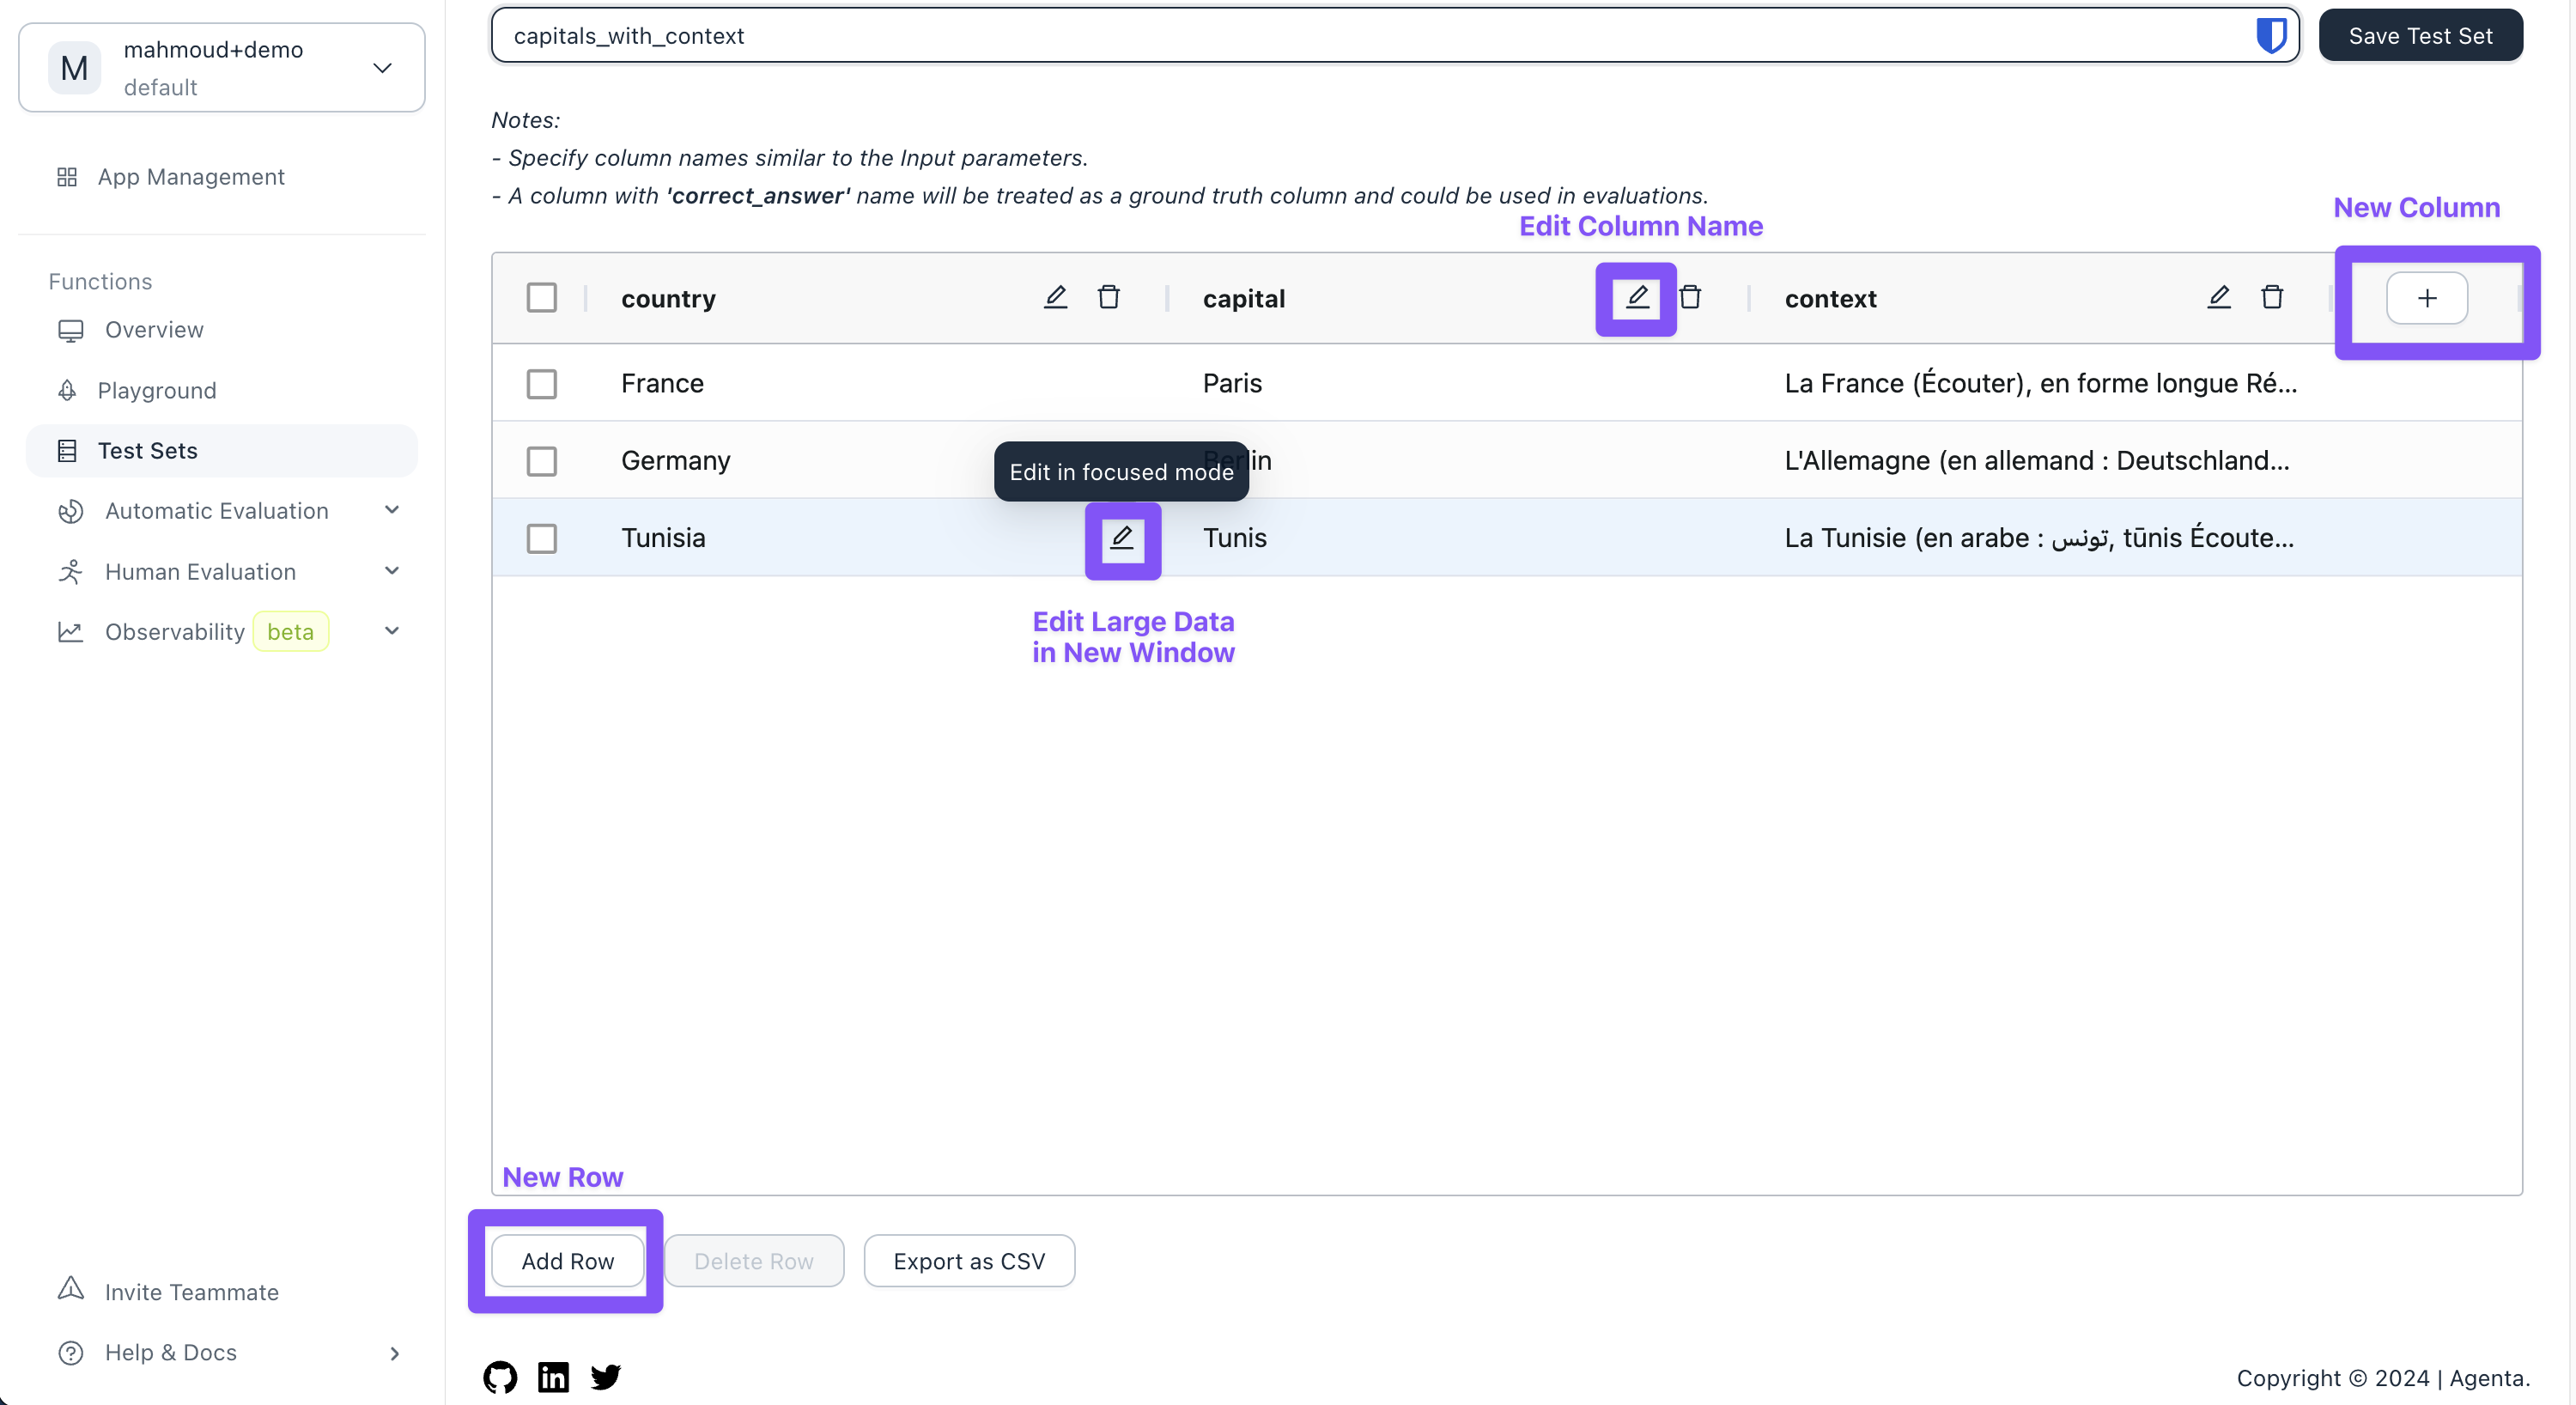Check the Tunisia row checkbox
The image size is (2576, 1405).
click(x=541, y=538)
